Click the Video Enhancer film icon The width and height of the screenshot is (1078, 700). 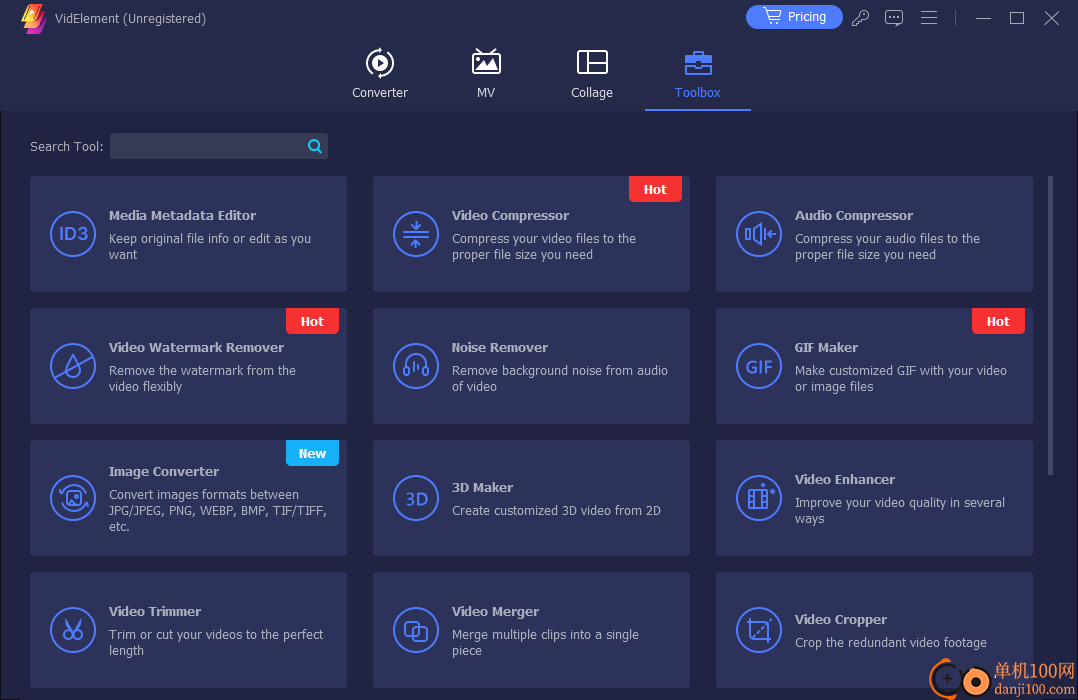759,498
